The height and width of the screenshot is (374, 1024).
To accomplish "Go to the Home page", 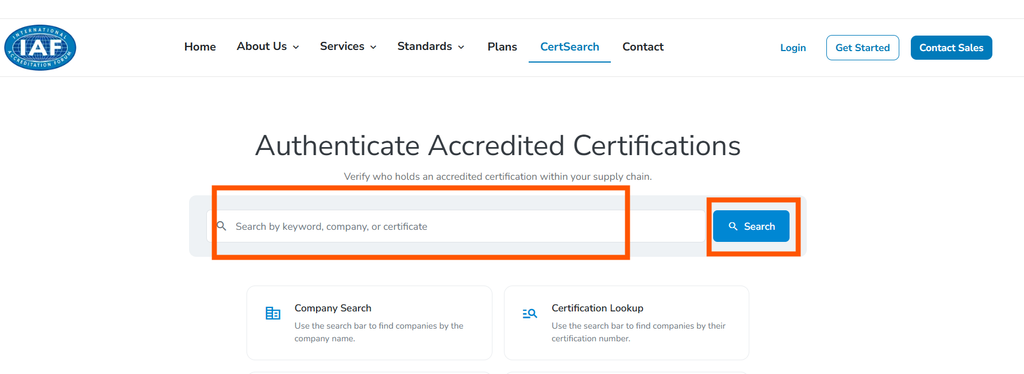I will tap(200, 47).
